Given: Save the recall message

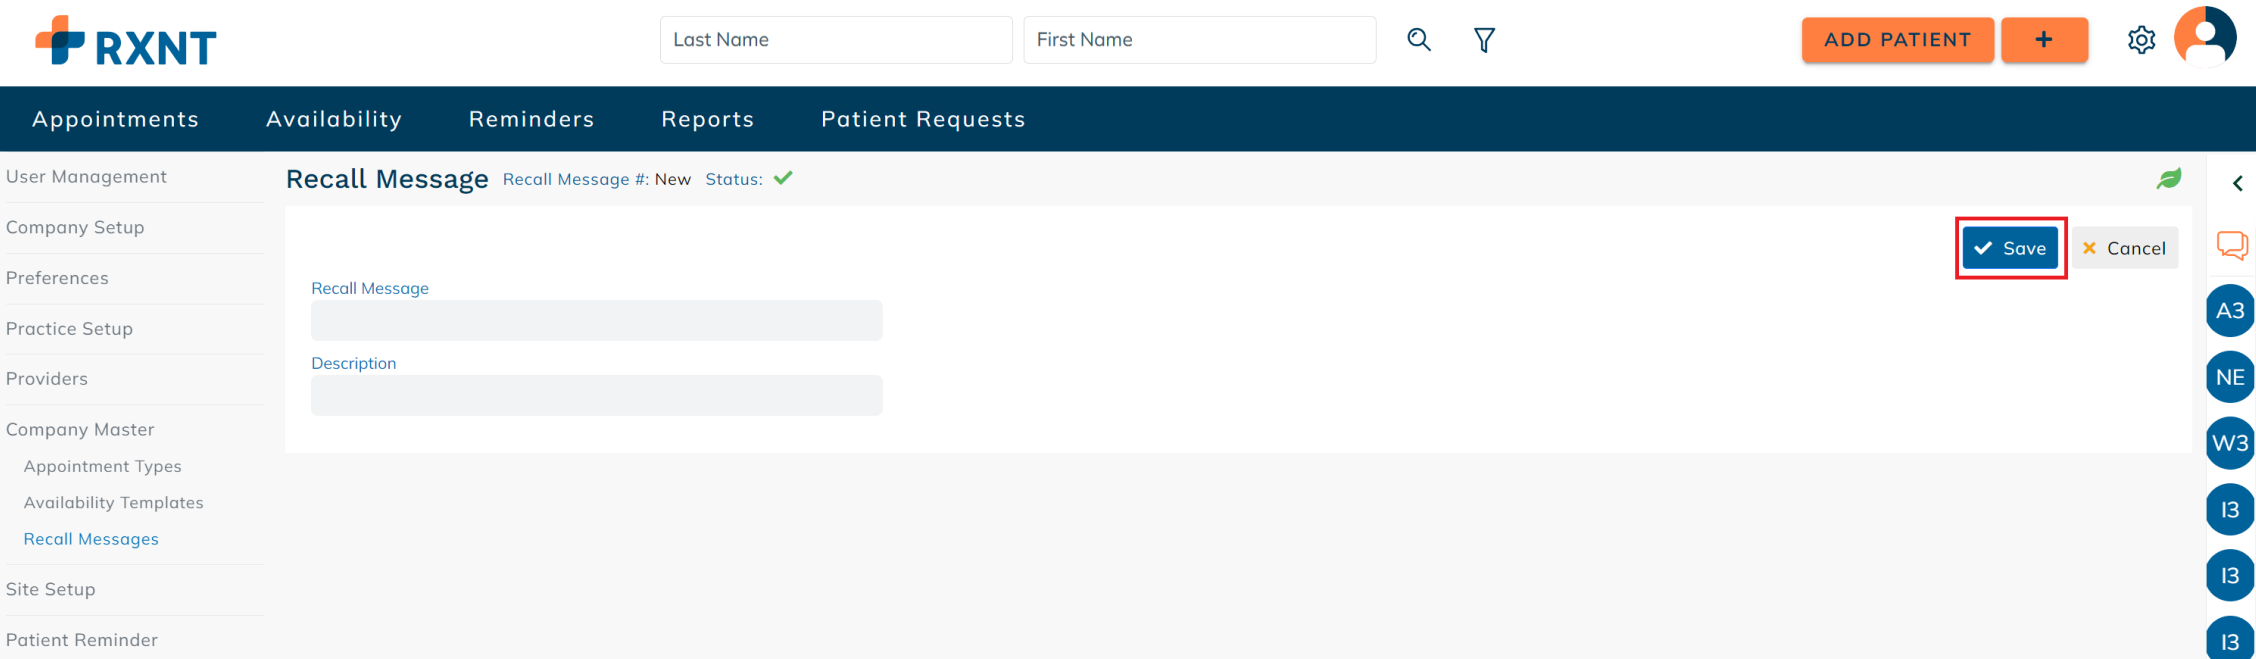Looking at the screenshot, I should point(2010,248).
